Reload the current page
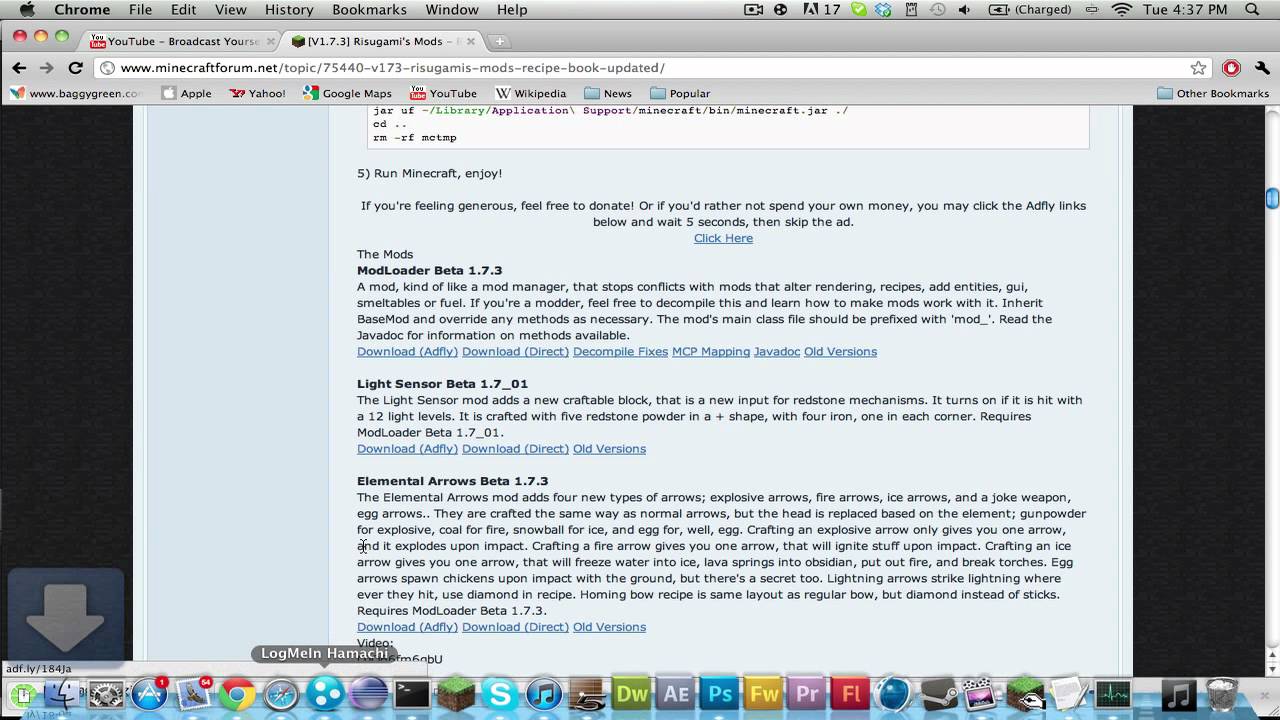The image size is (1280, 720). tap(75, 68)
